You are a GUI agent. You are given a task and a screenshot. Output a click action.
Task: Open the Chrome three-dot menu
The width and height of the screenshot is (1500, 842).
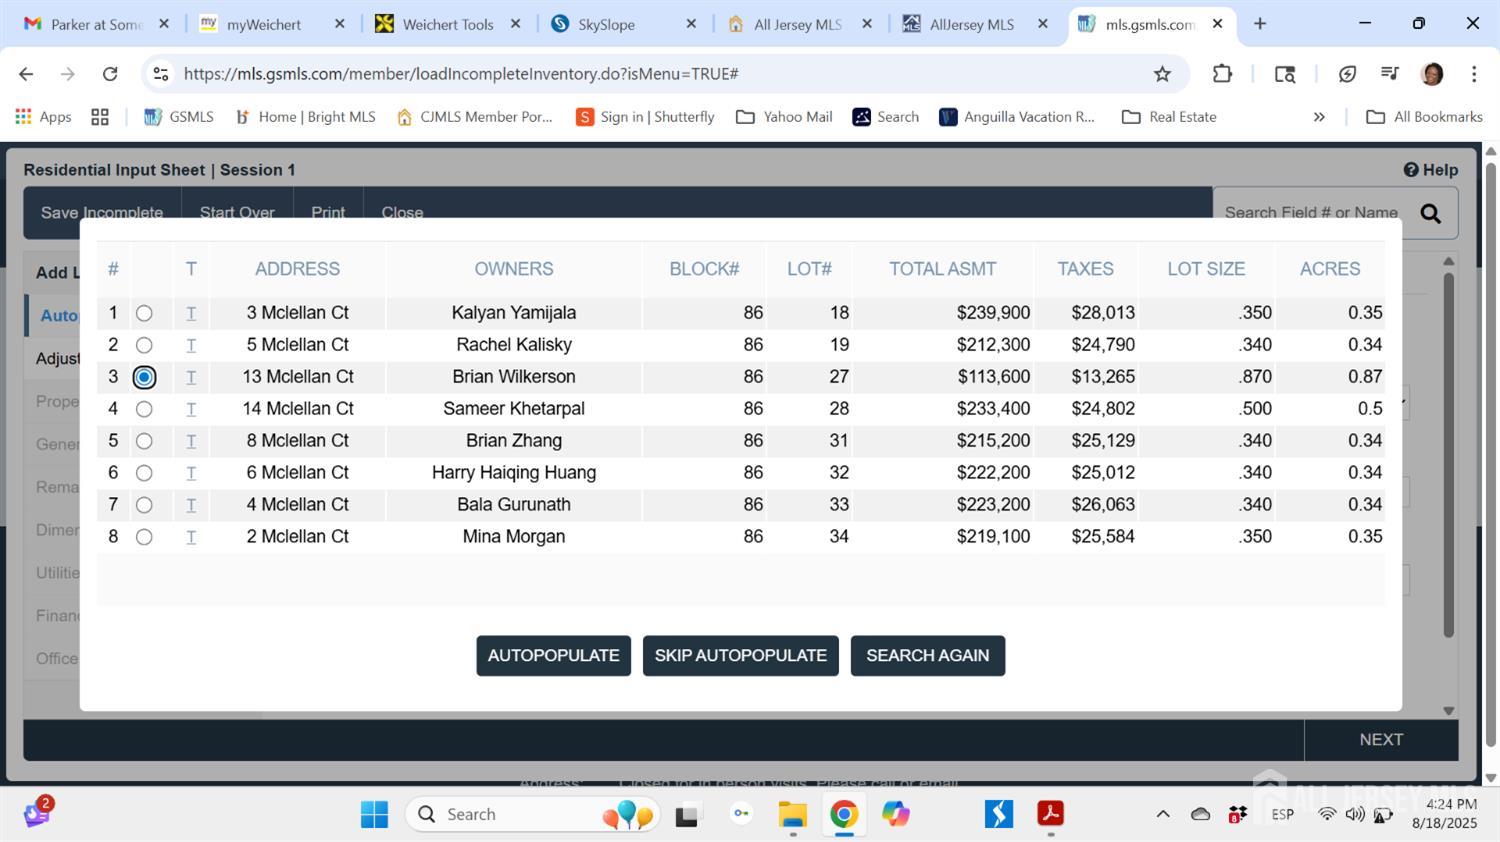1473,74
